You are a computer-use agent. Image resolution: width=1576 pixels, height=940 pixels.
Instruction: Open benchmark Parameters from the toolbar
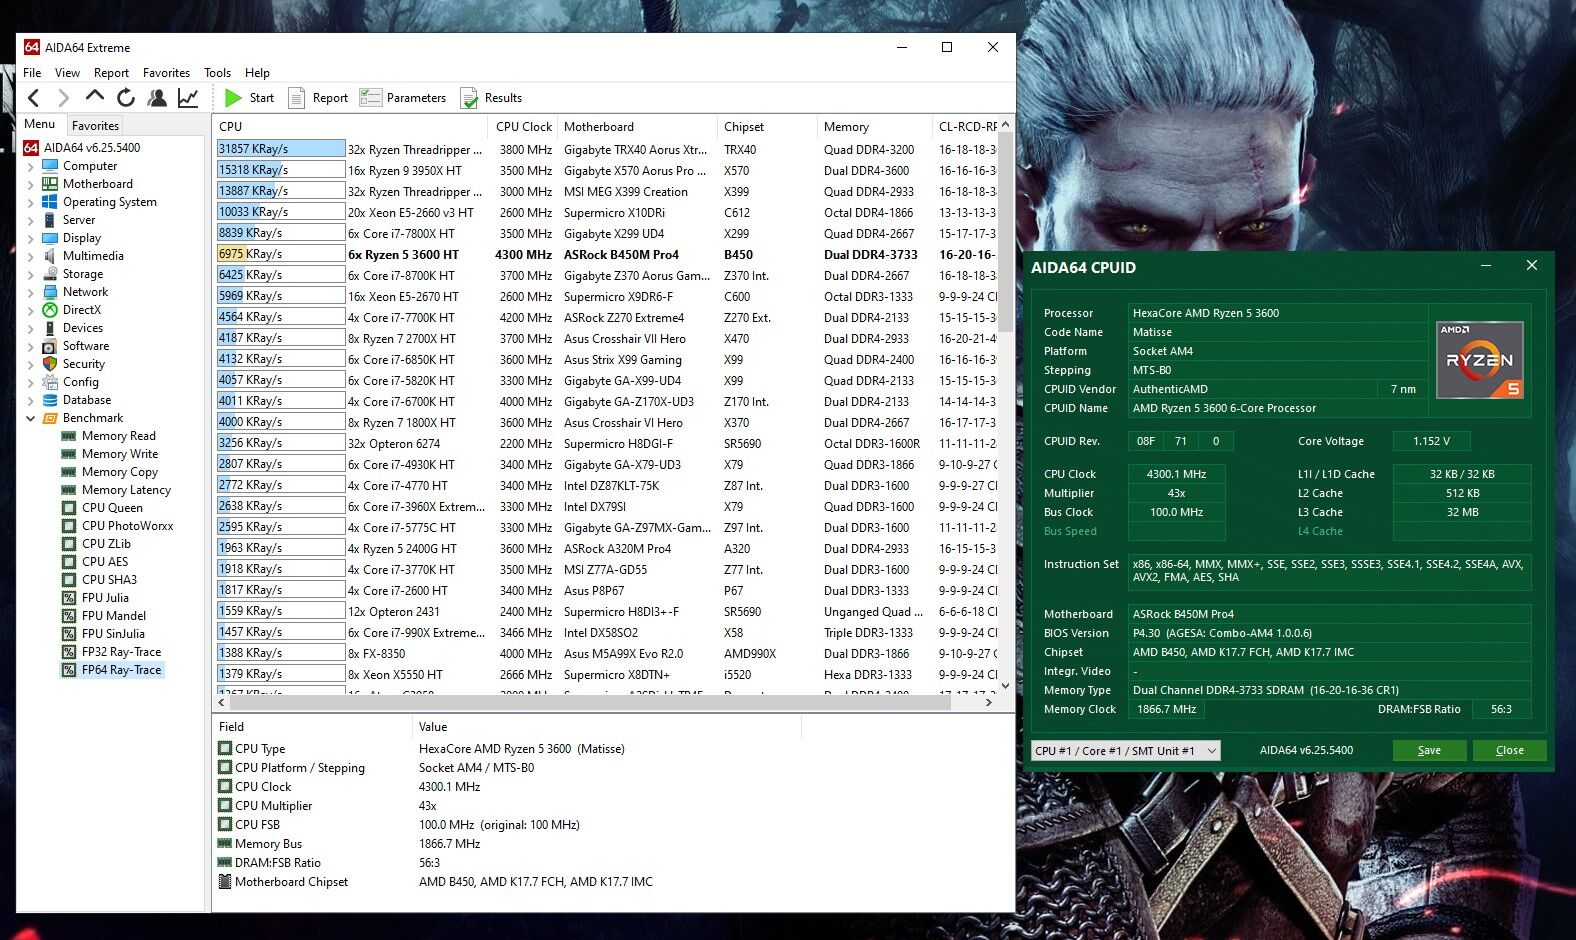click(x=404, y=98)
